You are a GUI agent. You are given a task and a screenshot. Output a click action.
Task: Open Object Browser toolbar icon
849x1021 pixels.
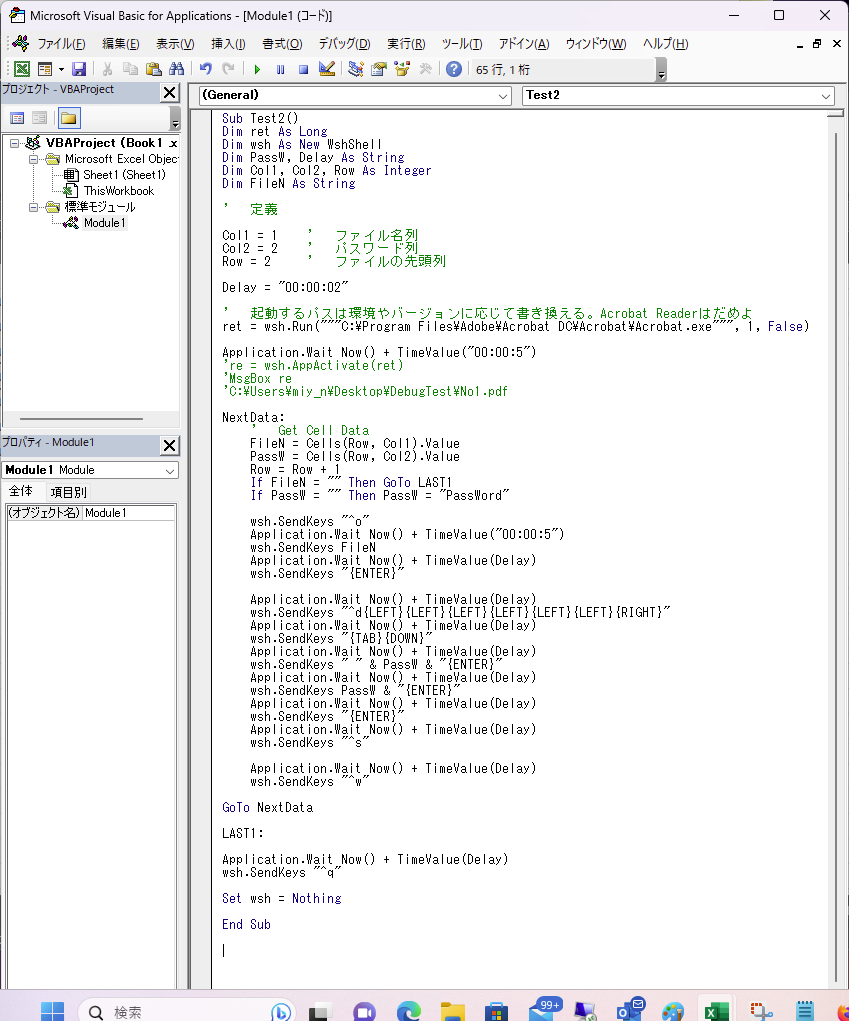(x=402, y=68)
